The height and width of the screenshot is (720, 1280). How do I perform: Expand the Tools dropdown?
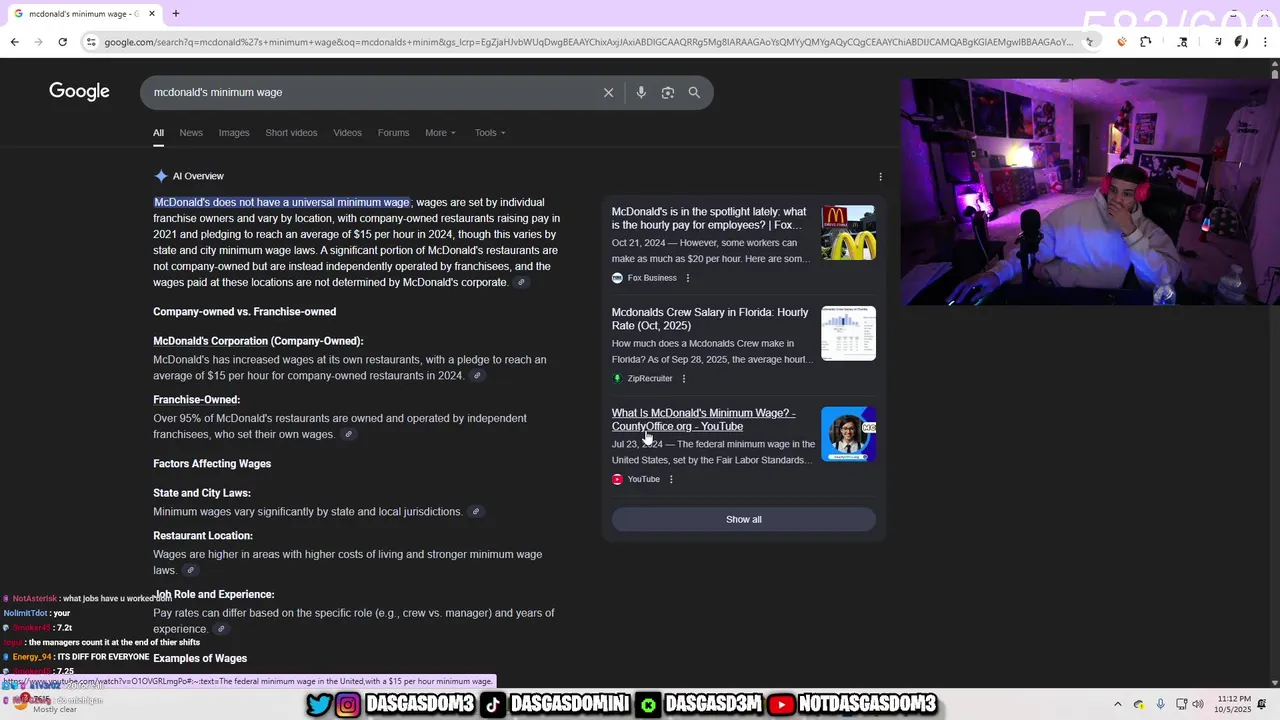[490, 133]
